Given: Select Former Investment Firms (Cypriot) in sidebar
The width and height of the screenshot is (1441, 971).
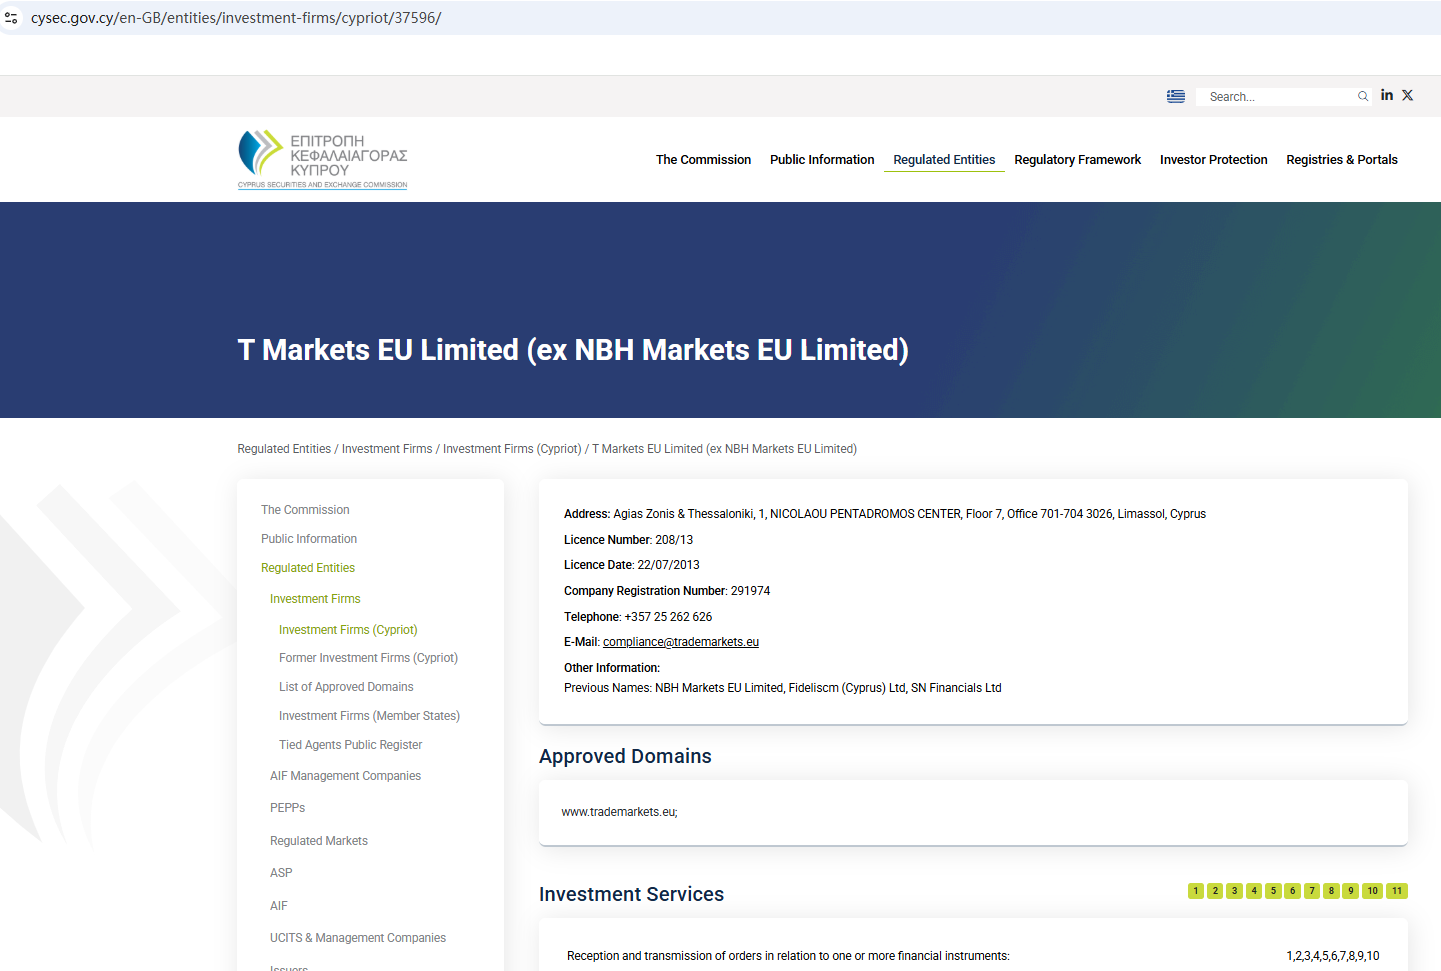Looking at the screenshot, I should [x=368, y=658].
